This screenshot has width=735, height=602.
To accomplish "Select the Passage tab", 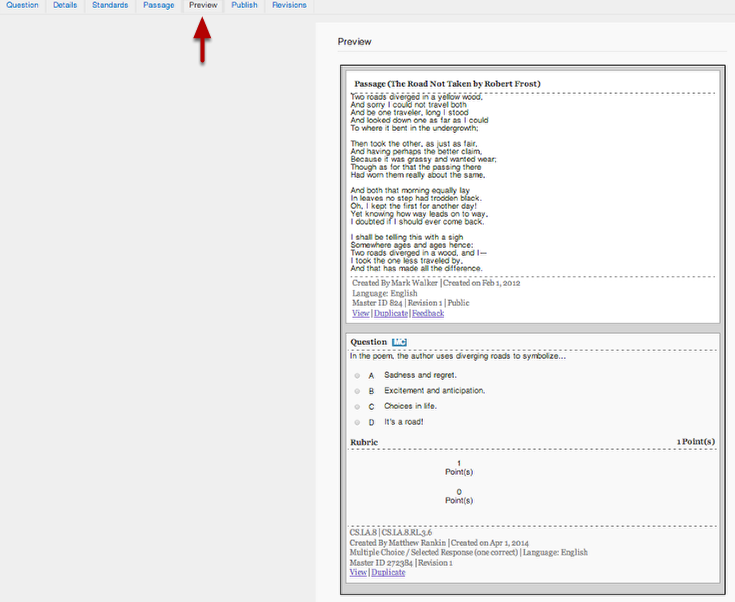I will [x=159, y=5].
